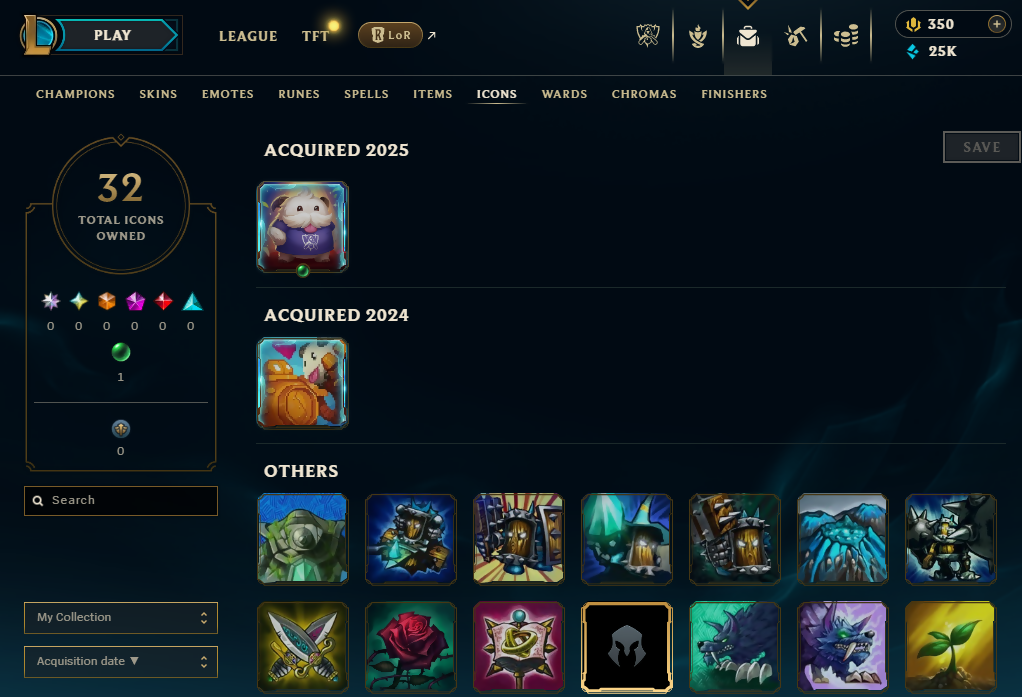
Task: Select the default helmet summoner icon
Action: pos(626,647)
